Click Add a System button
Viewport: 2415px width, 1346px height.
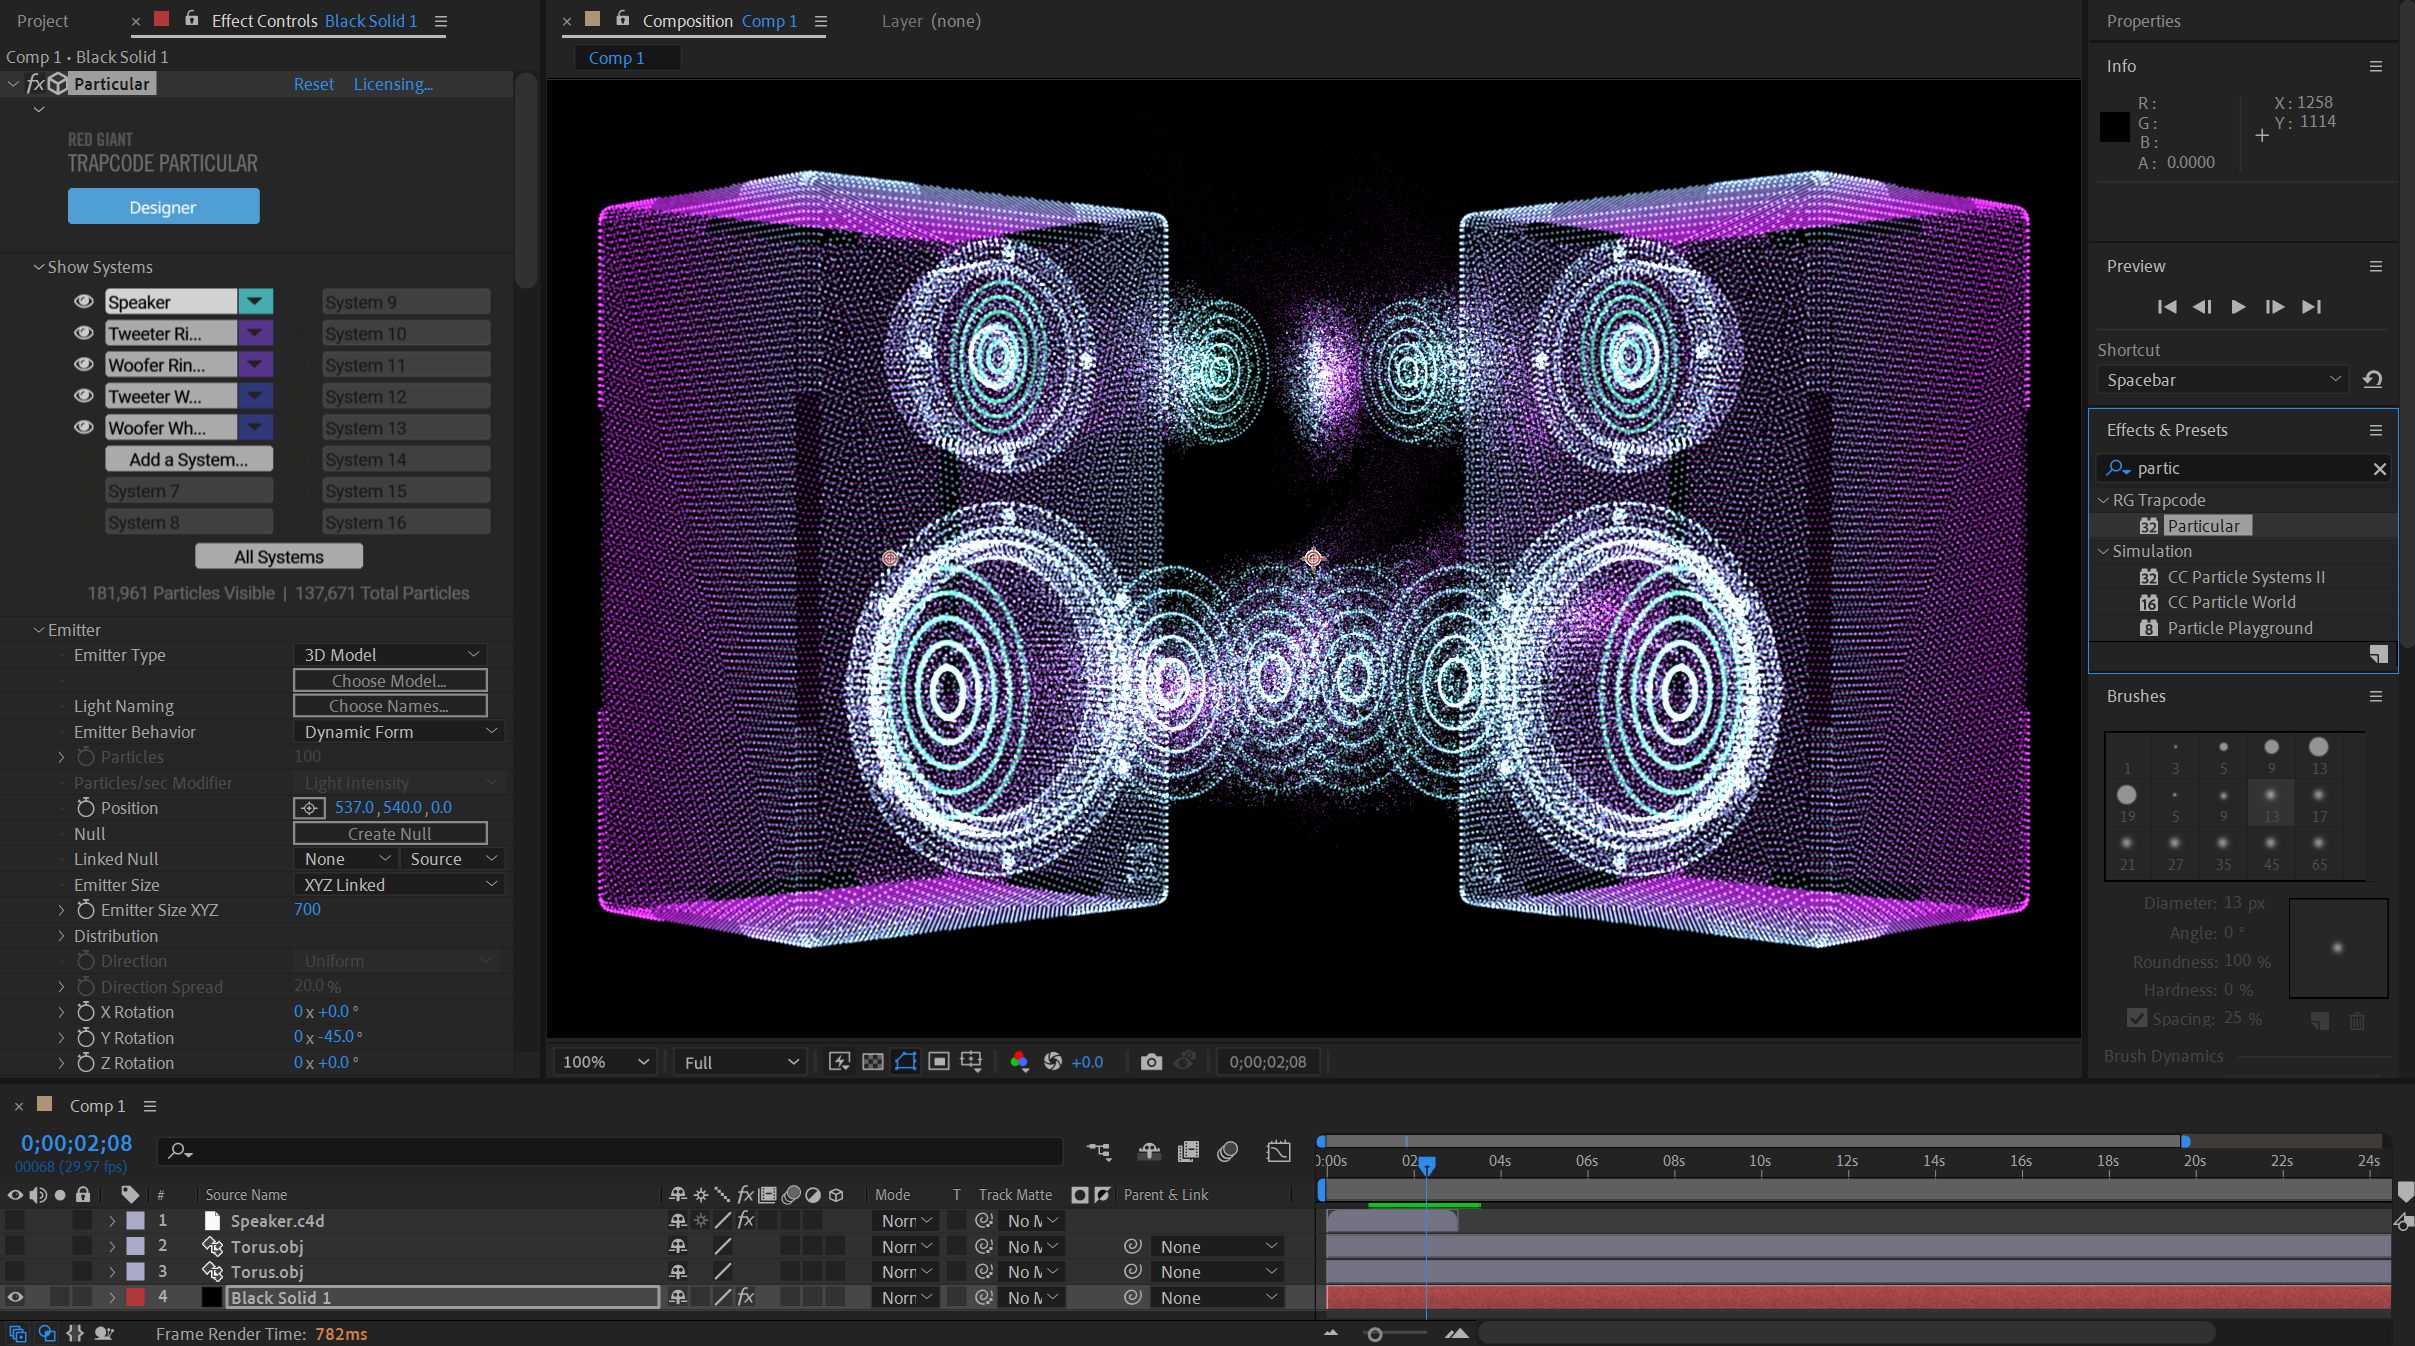coord(189,460)
